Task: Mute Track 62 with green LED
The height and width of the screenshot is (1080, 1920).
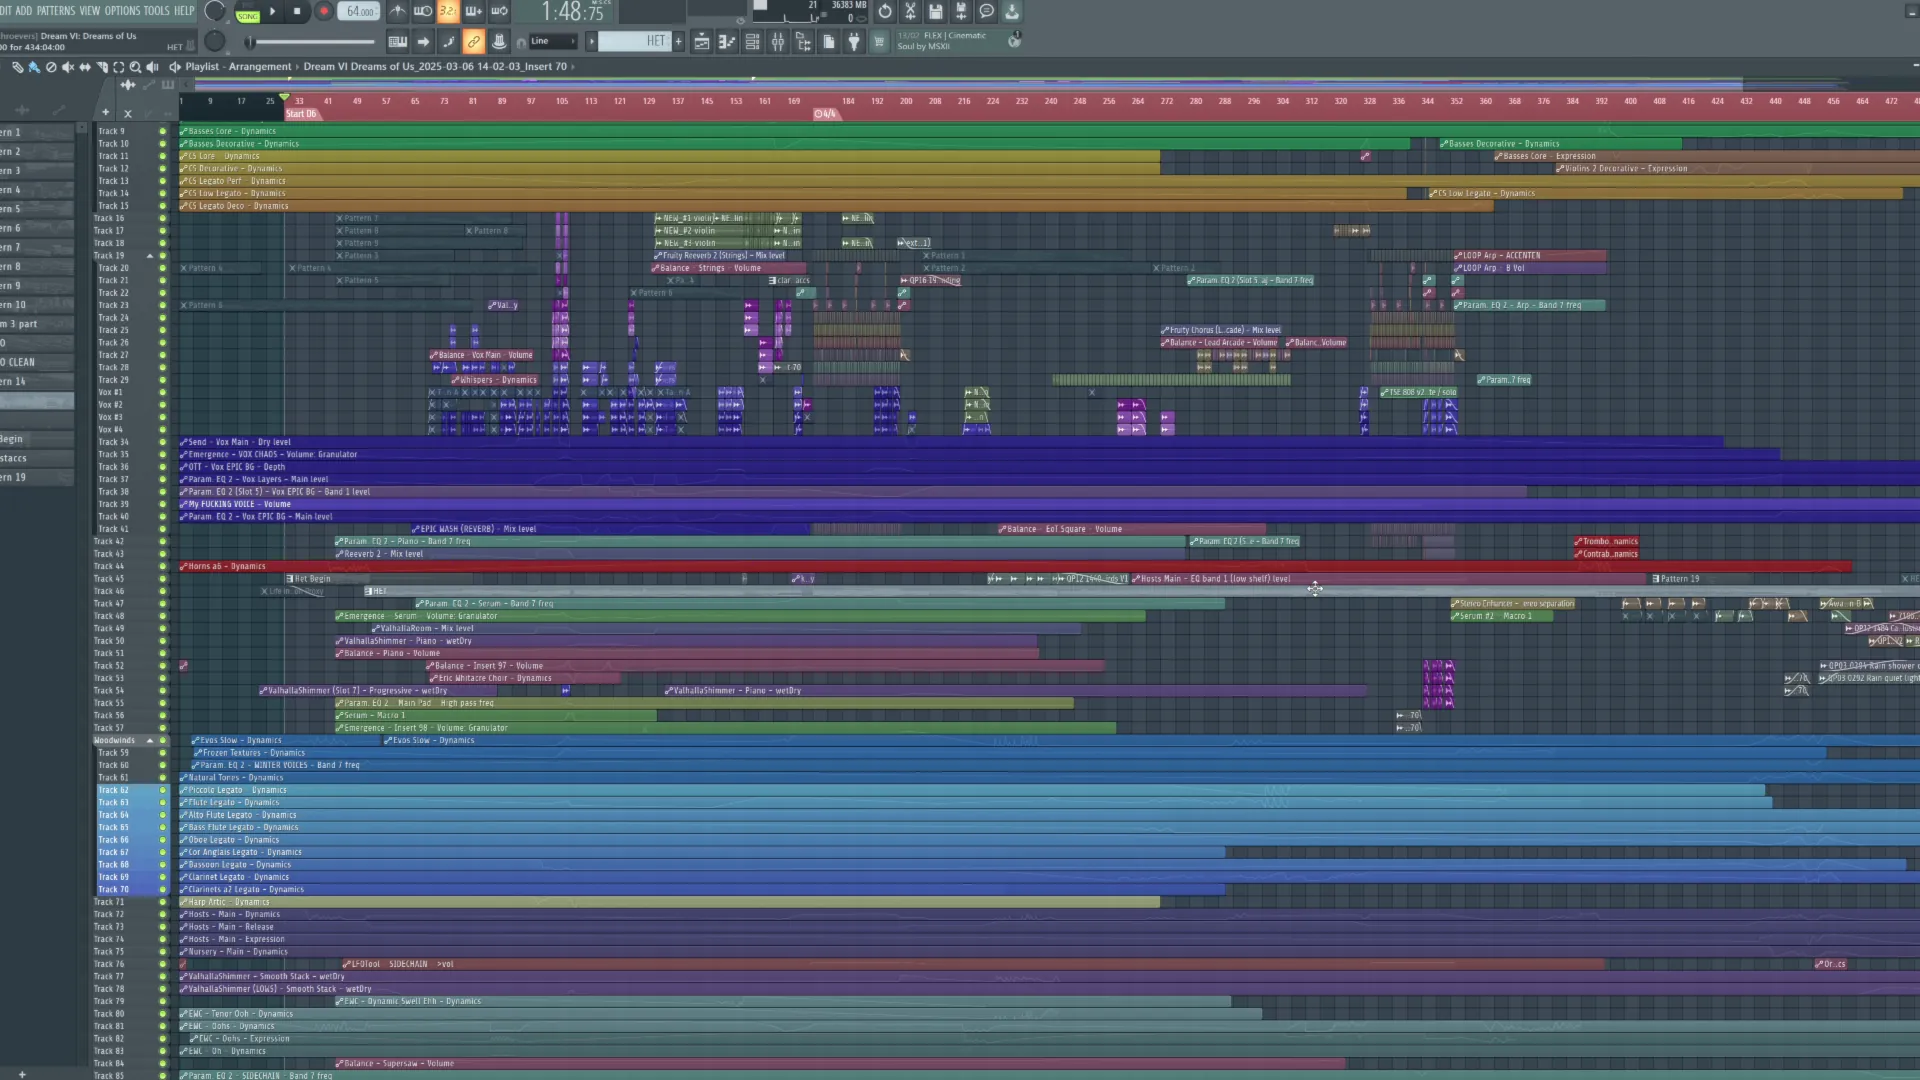Action: pos(163,790)
